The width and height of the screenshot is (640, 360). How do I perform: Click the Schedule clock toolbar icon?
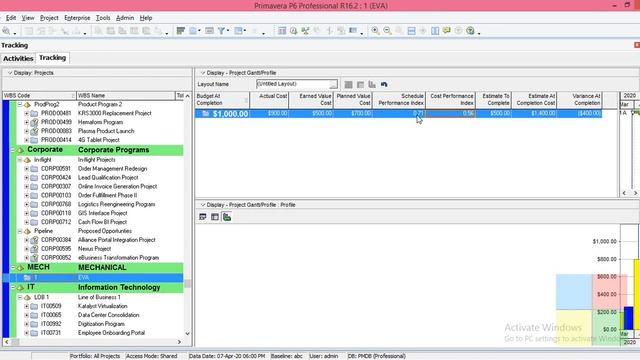tap(293, 31)
